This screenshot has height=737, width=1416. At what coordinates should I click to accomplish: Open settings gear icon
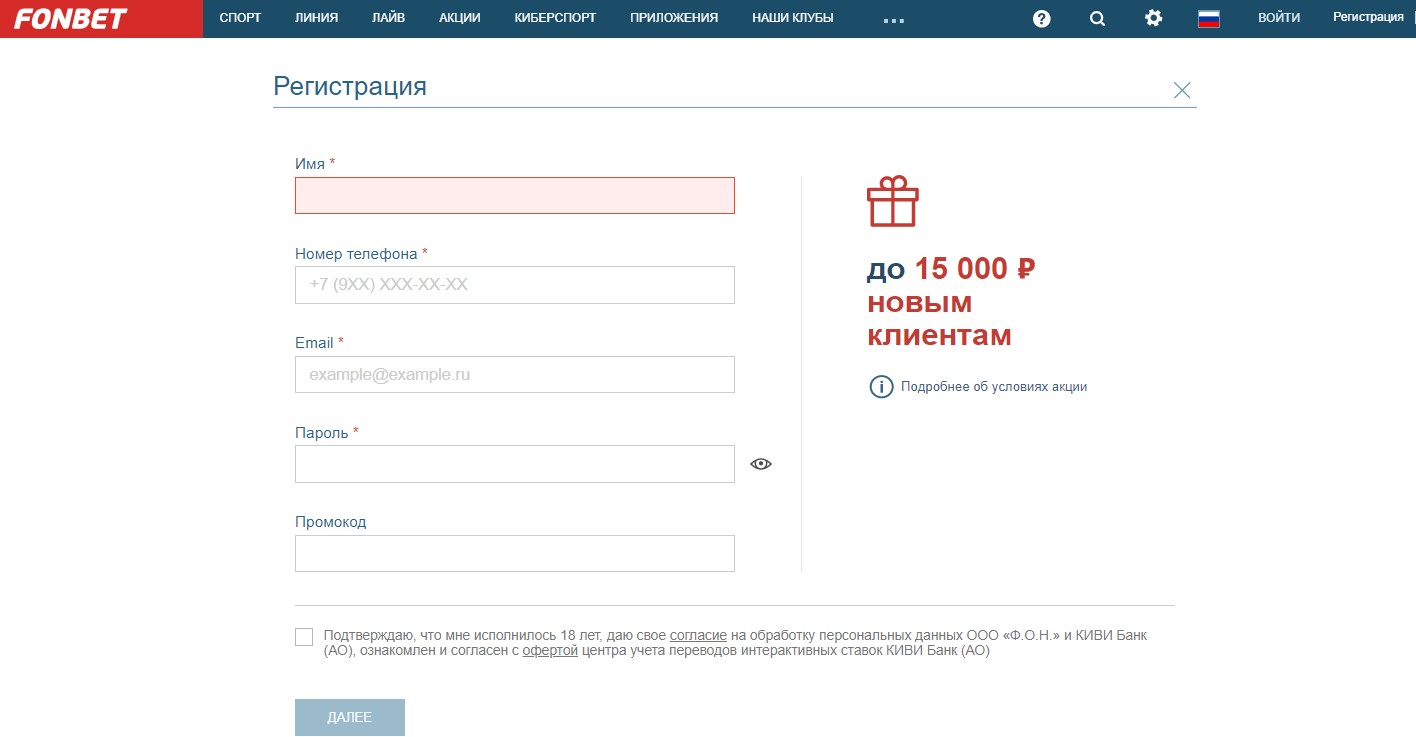1154,18
